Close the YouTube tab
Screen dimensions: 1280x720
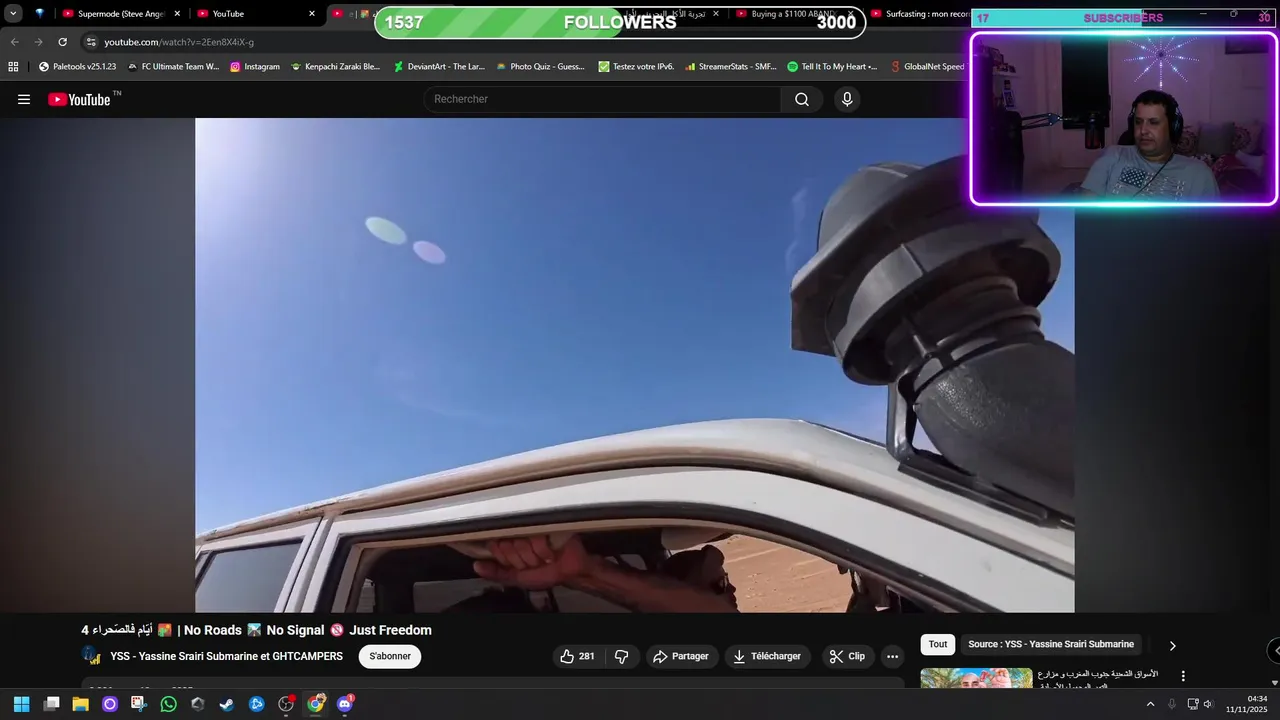[312, 14]
